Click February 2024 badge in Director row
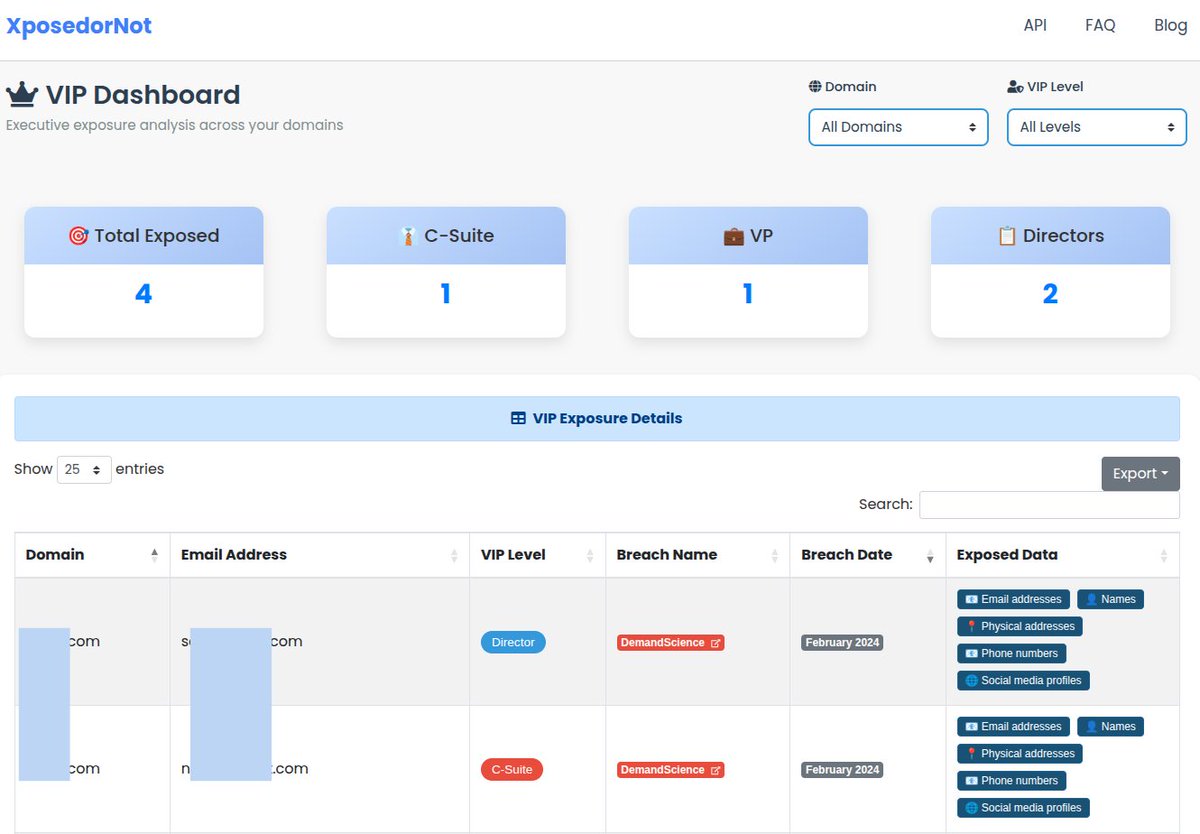This screenshot has height=834, width=1200. tap(842, 642)
